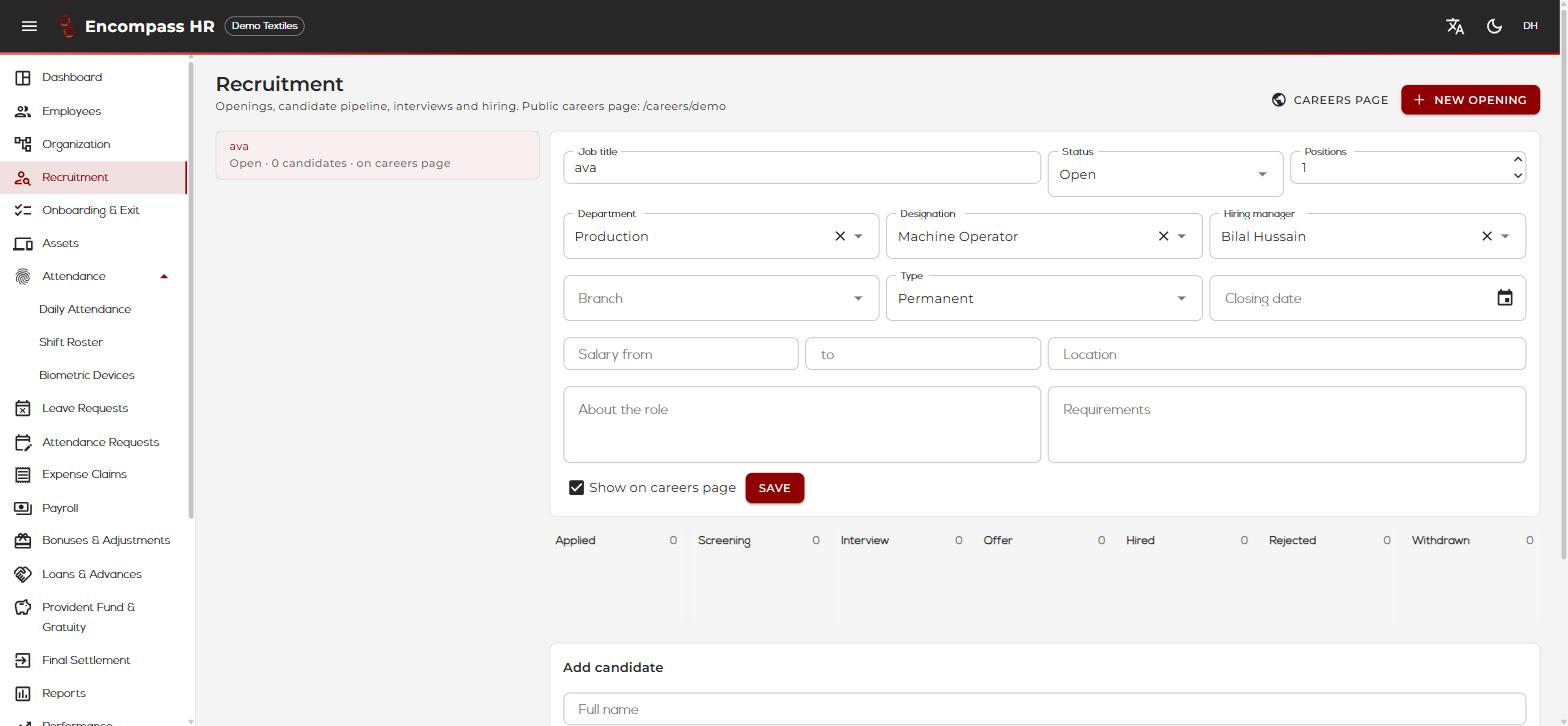
Task: Open the Type dropdown showing Permanent
Action: coord(1044,298)
